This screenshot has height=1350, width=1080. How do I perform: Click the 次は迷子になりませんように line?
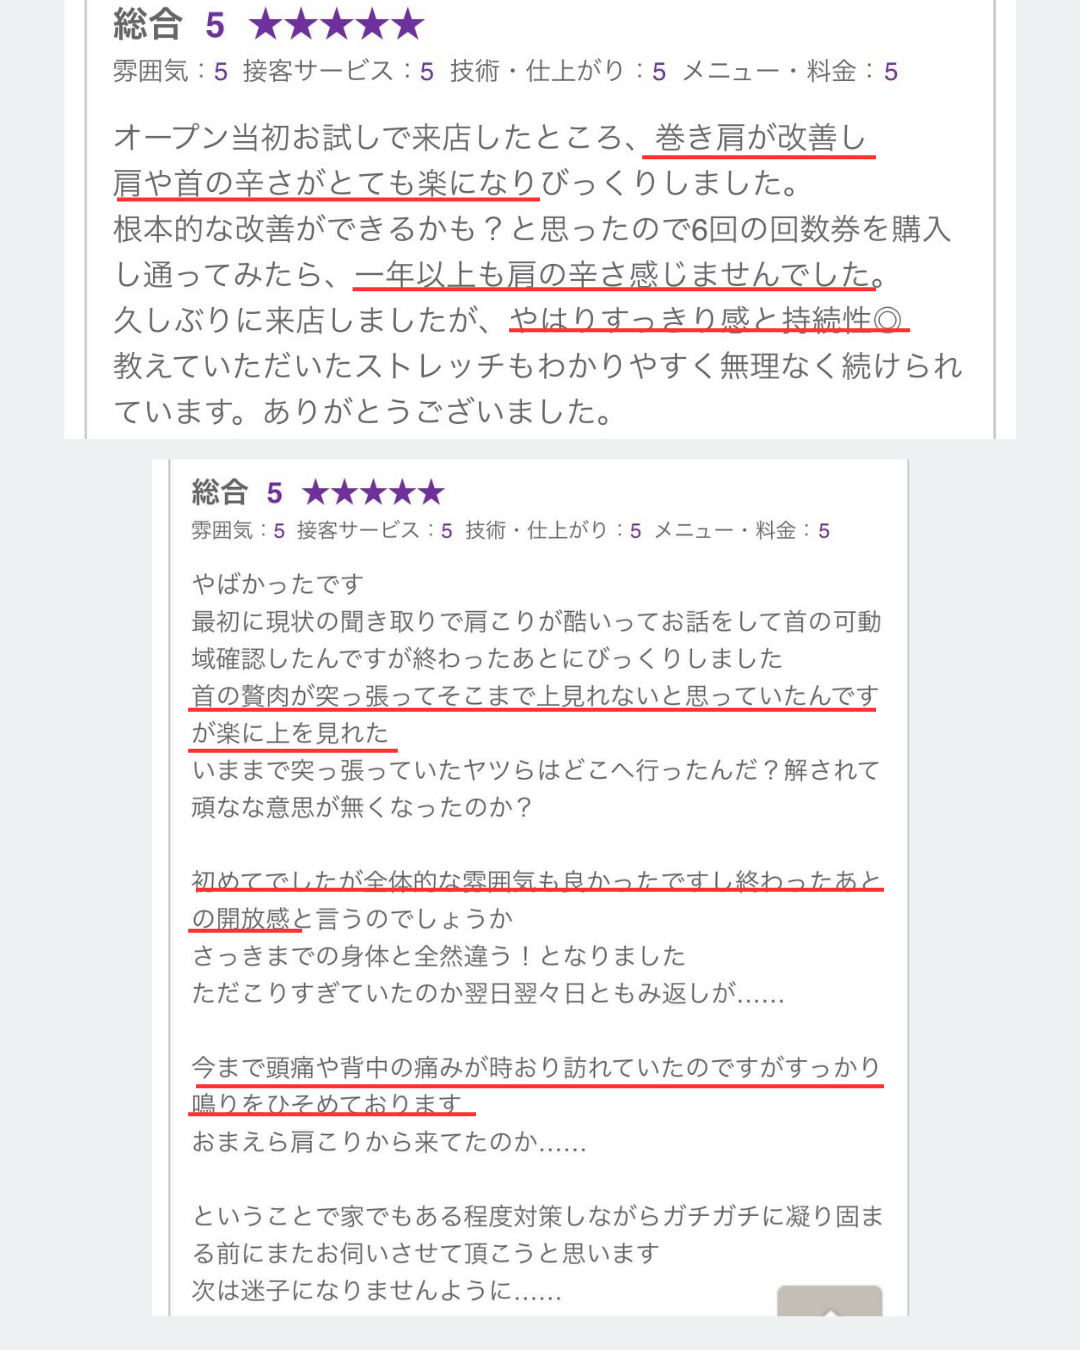(377, 1290)
